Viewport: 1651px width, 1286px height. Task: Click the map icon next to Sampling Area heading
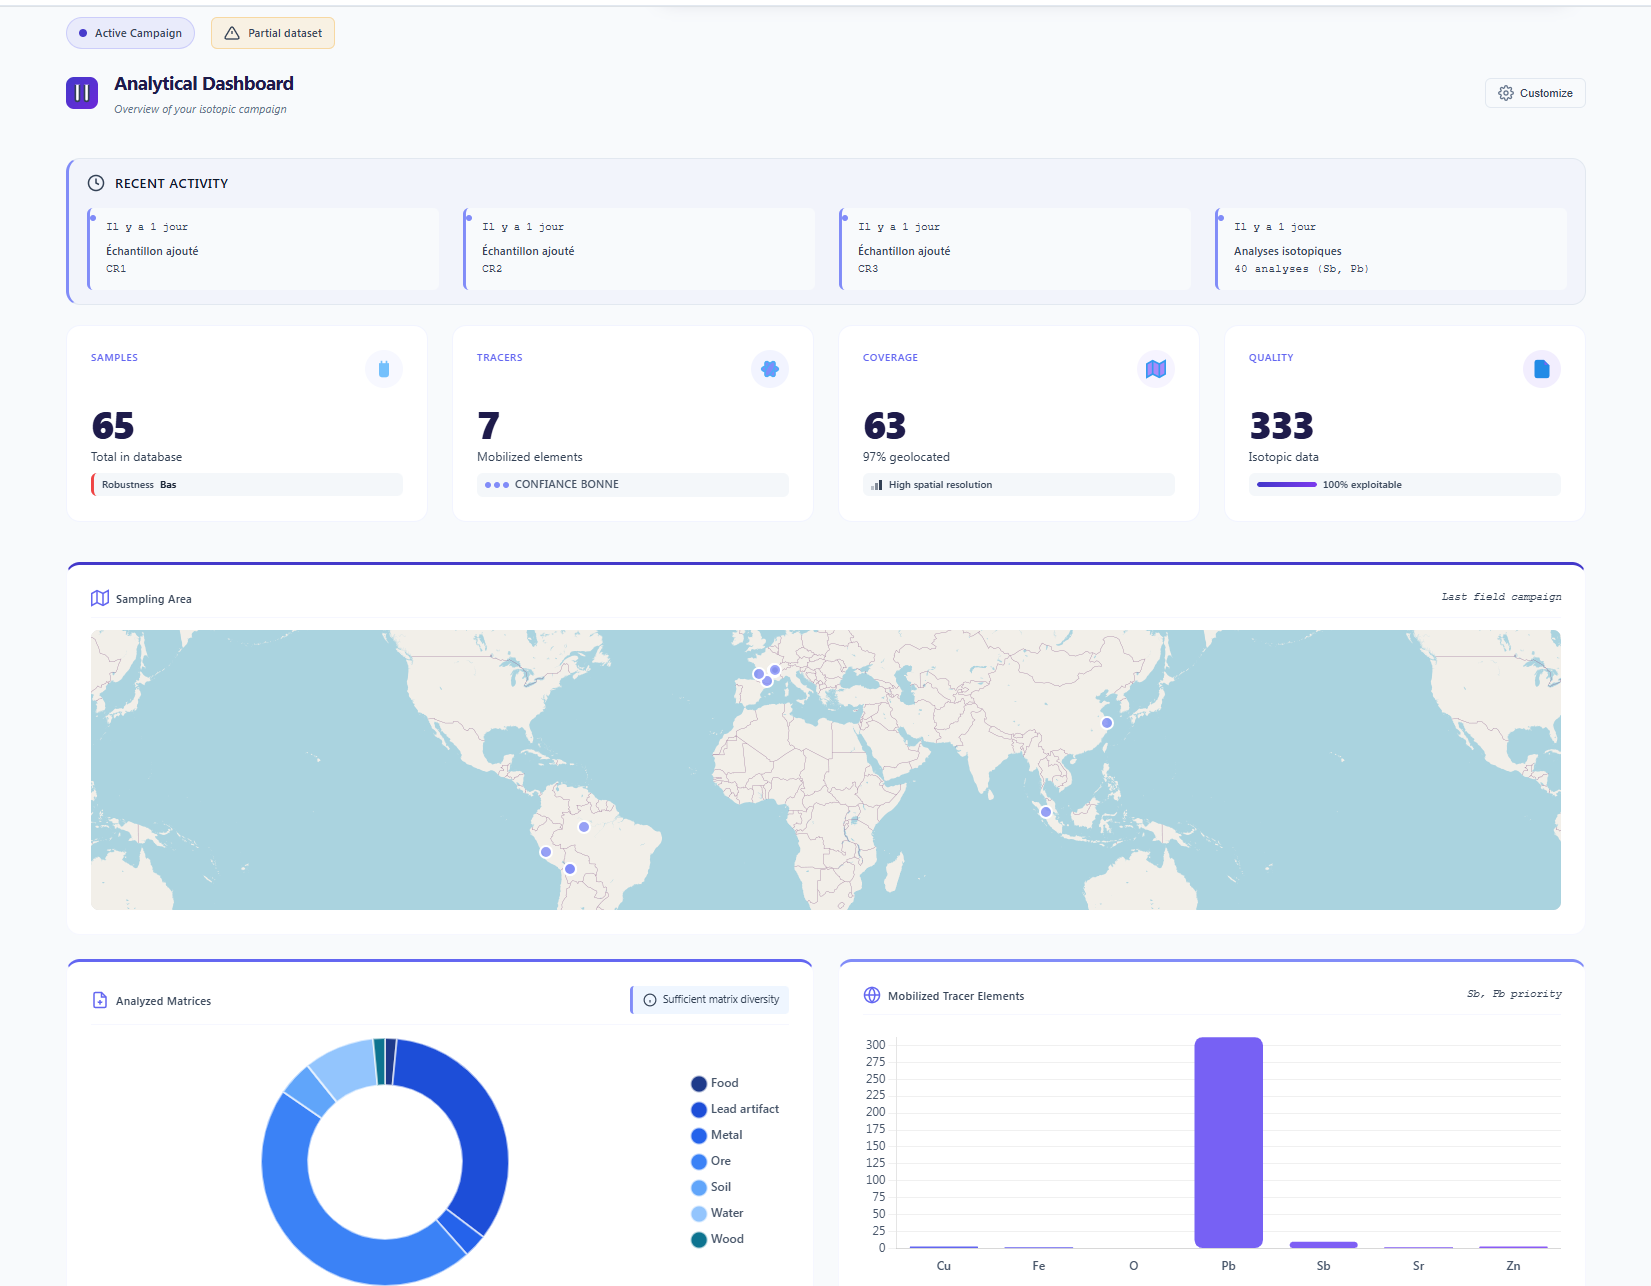click(100, 597)
